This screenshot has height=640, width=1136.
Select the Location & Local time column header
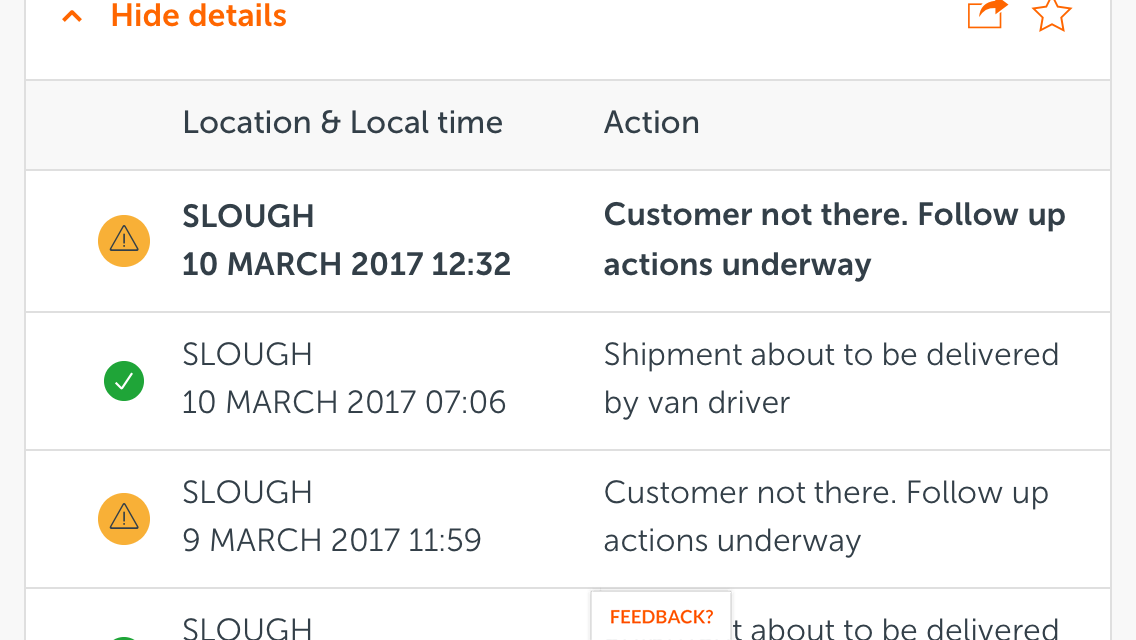(x=342, y=122)
